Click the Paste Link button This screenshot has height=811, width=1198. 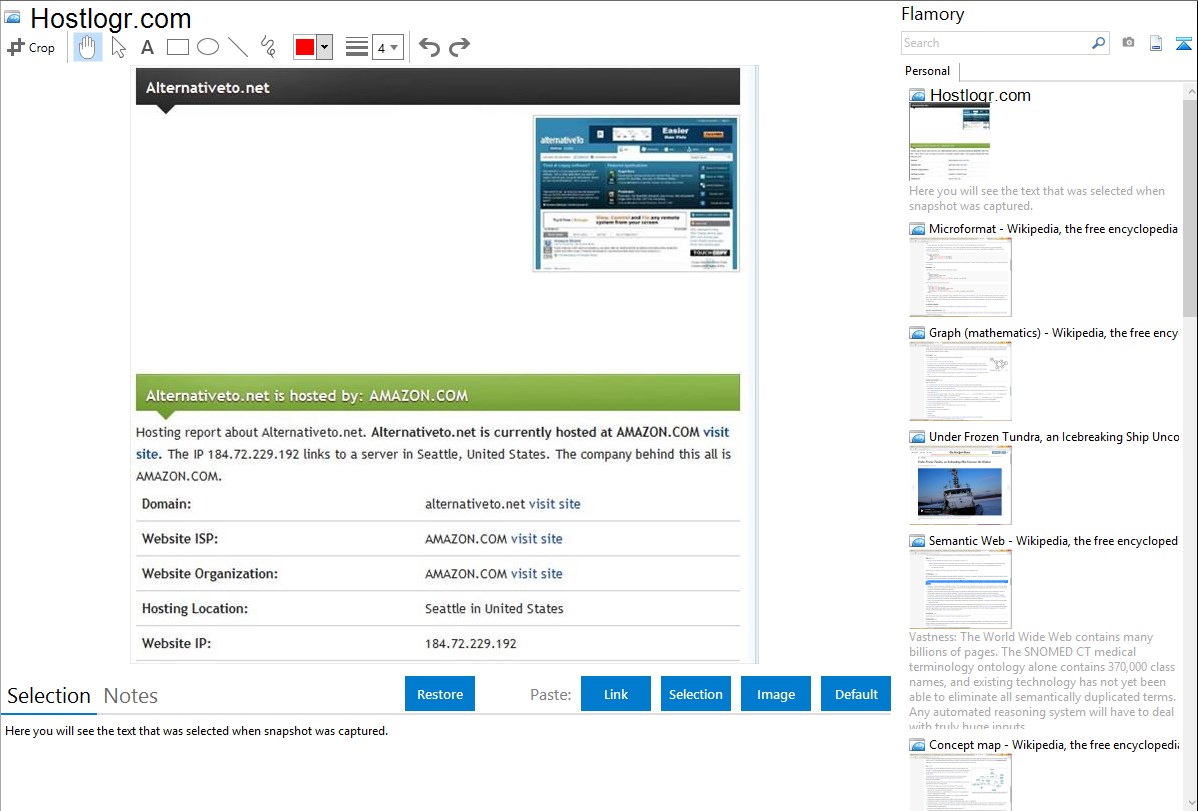(x=616, y=694)
